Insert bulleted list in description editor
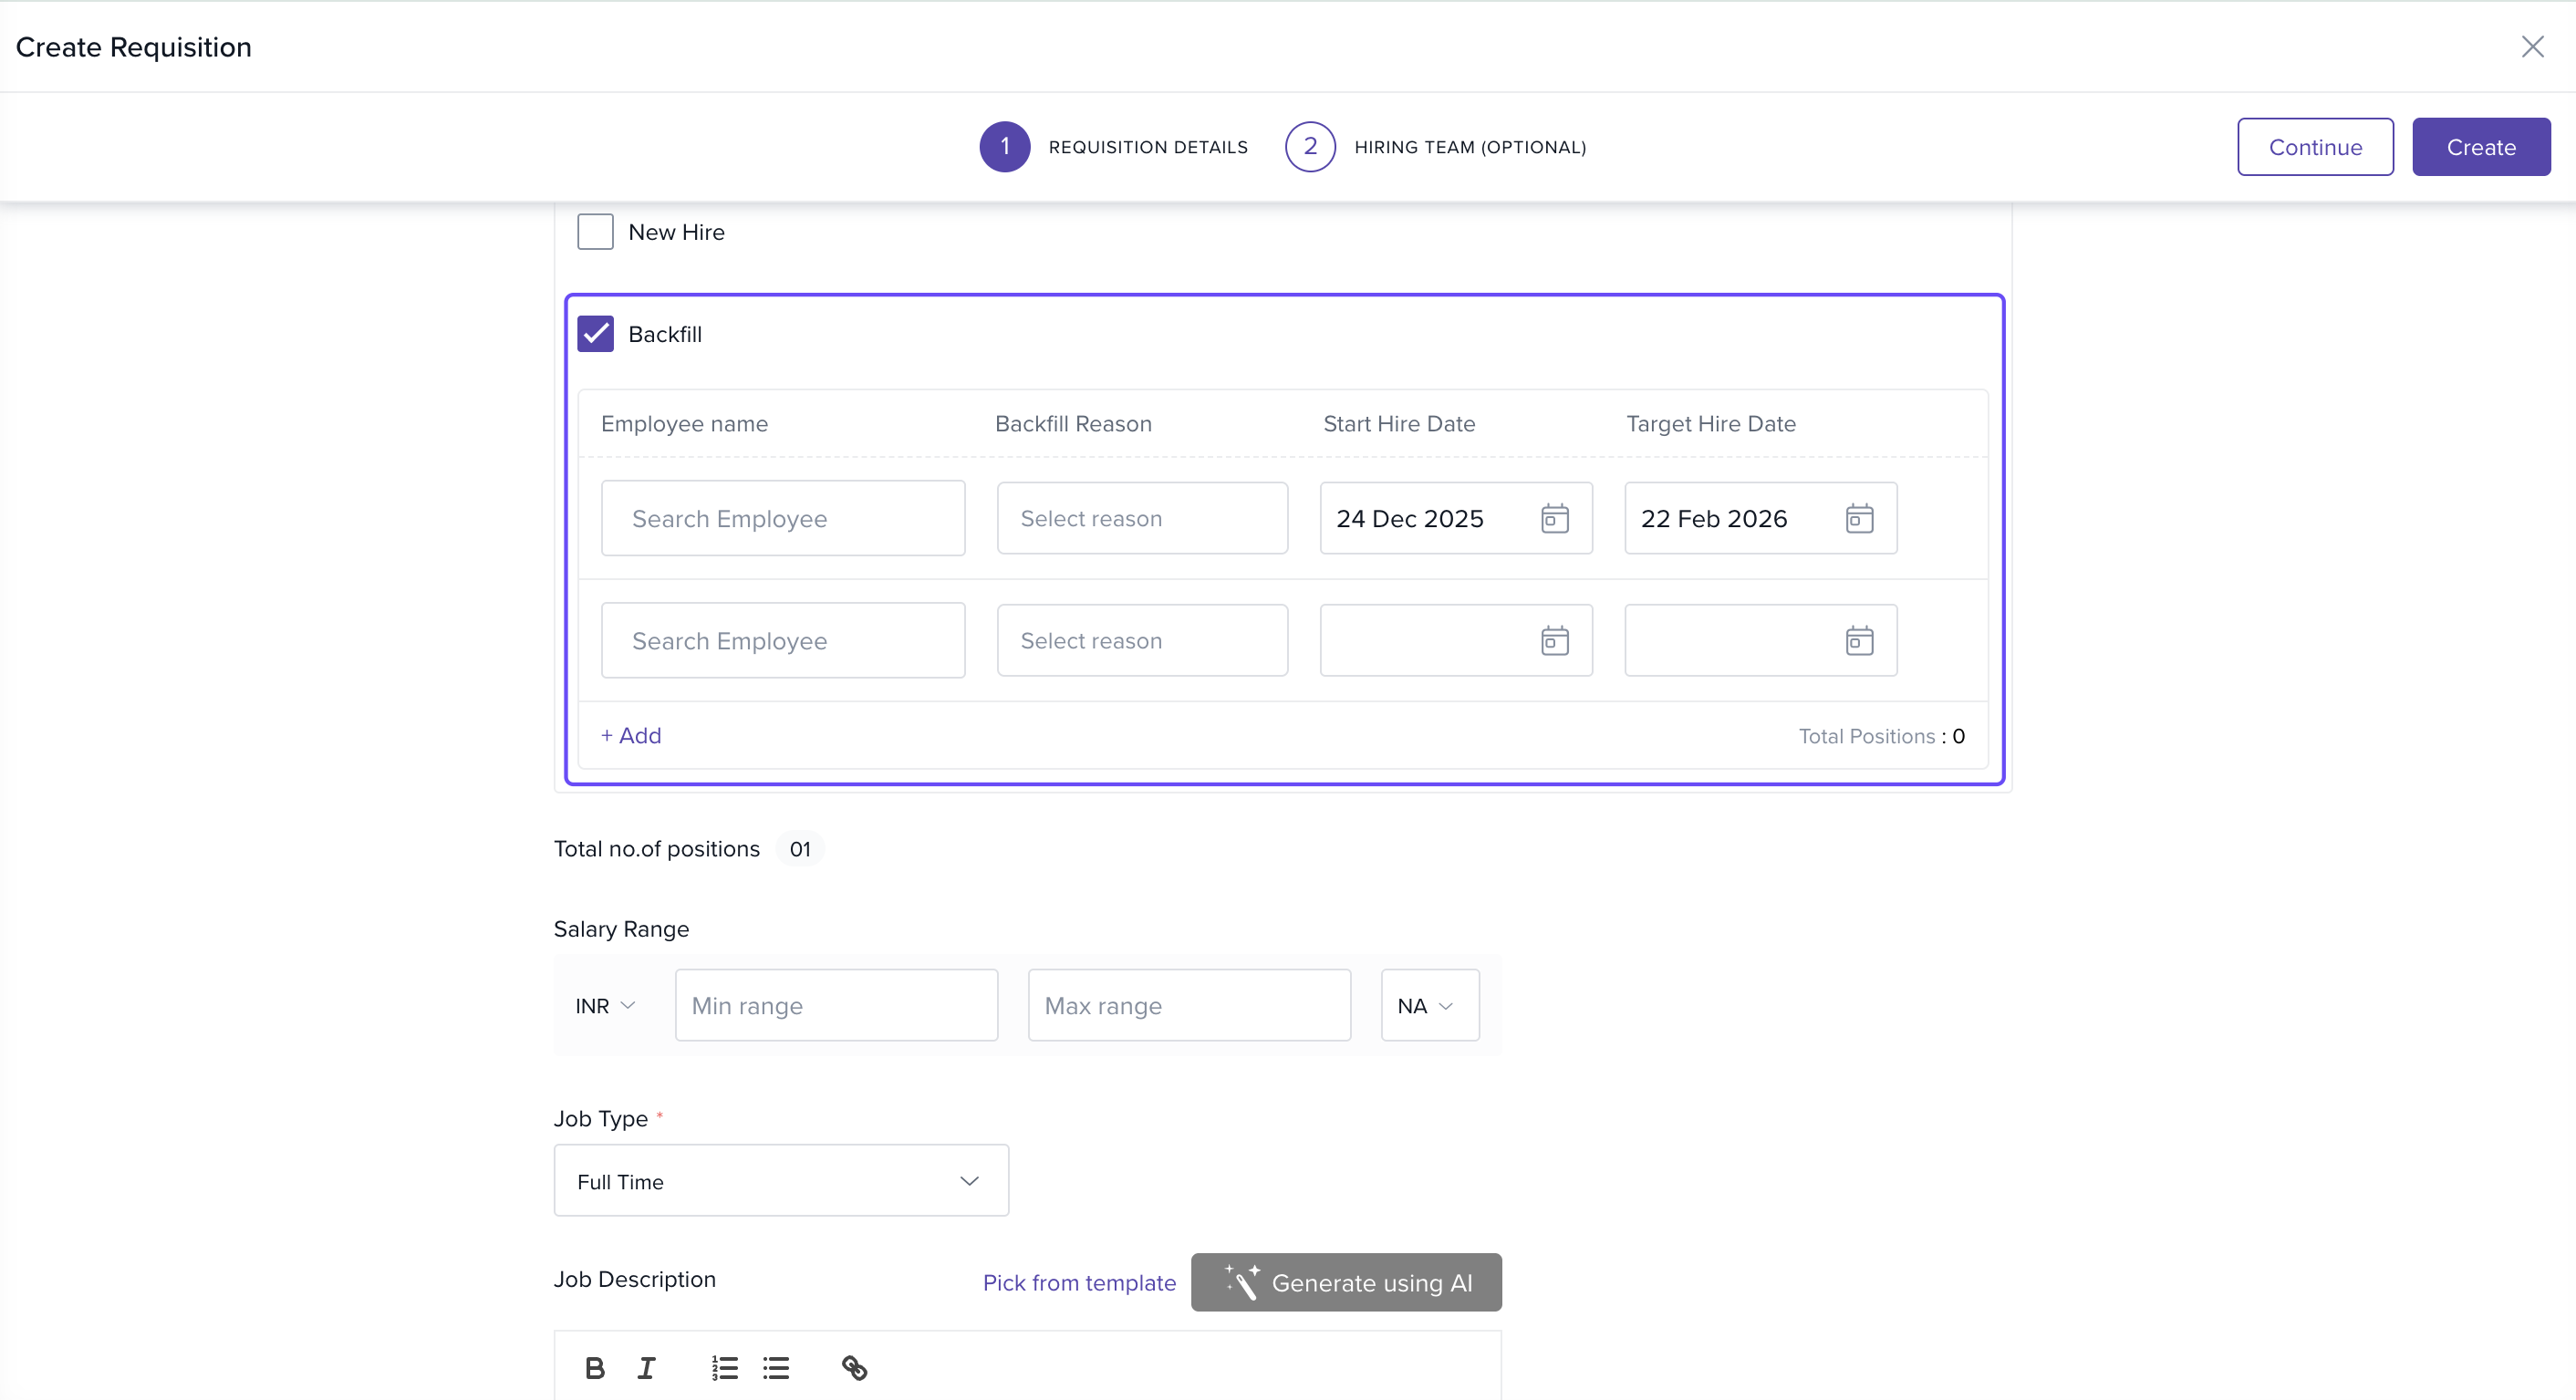Screen dimensions: 2576x1400 click(x=776, y=1367)
